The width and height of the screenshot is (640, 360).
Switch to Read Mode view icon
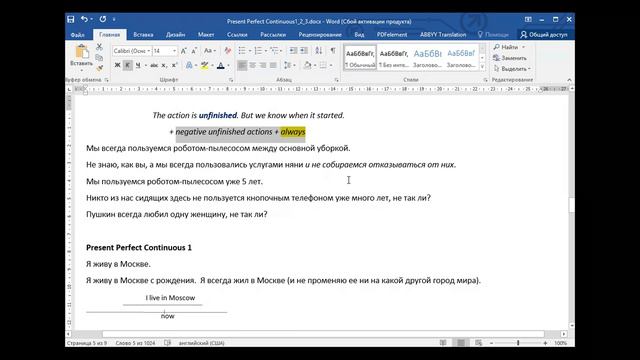[443, 343]
